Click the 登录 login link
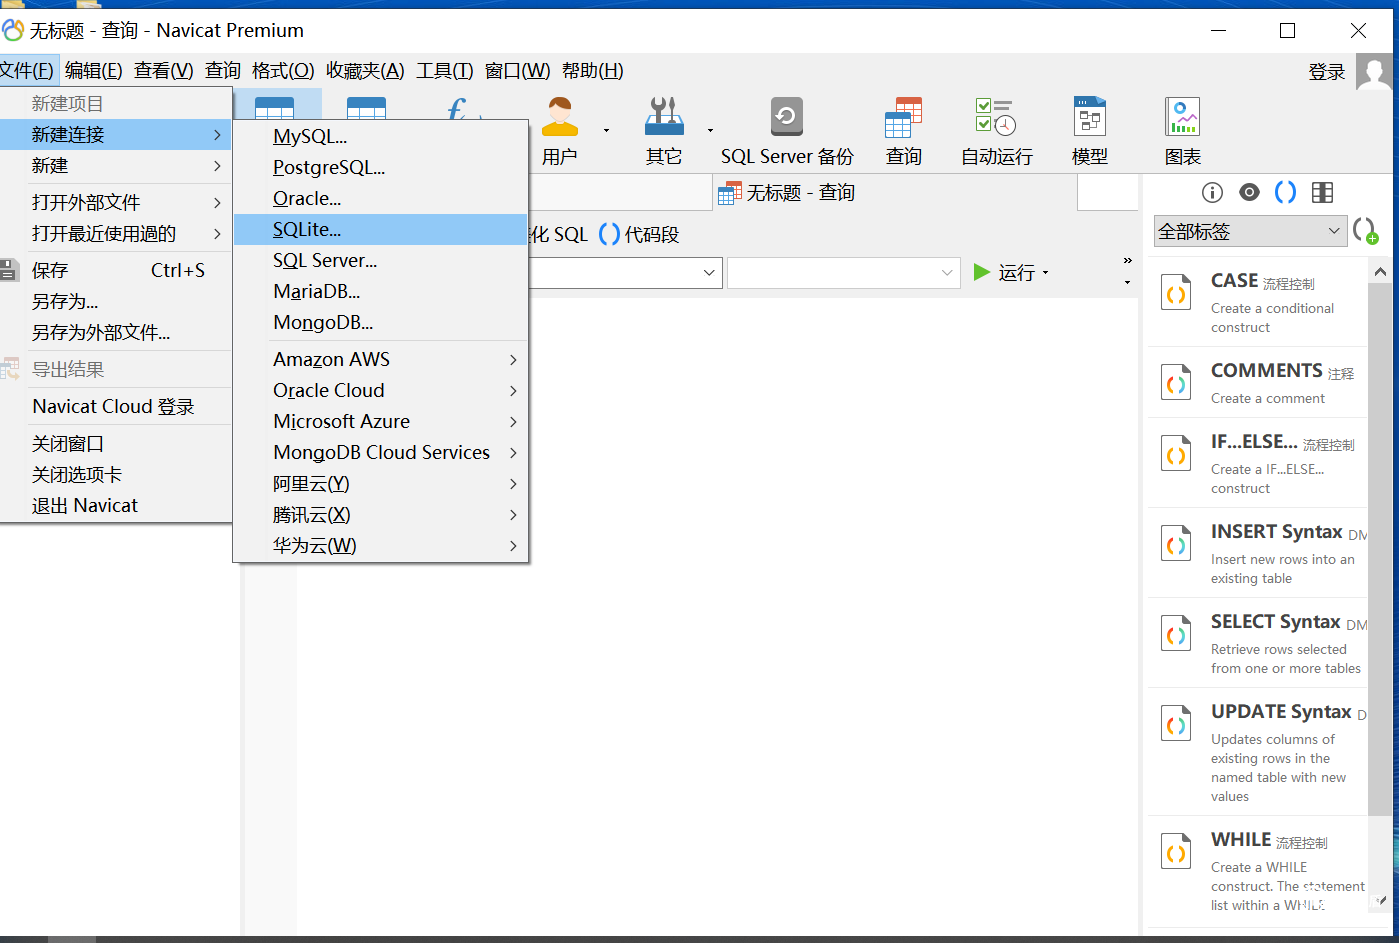 pyautogui.click(x=1326, y=72)
